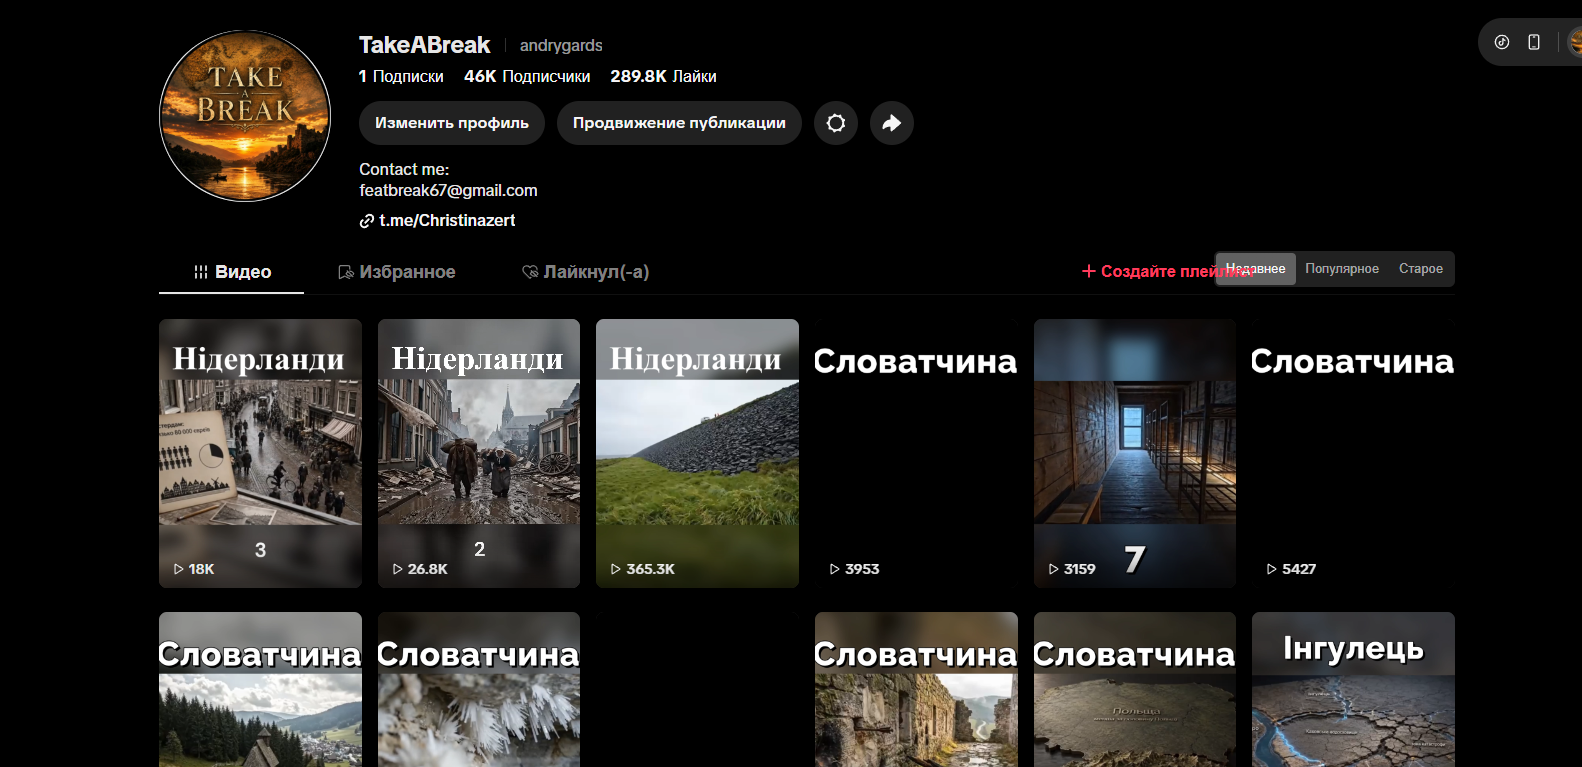Open the Нідерланди video with 18K views

point(260,453)
